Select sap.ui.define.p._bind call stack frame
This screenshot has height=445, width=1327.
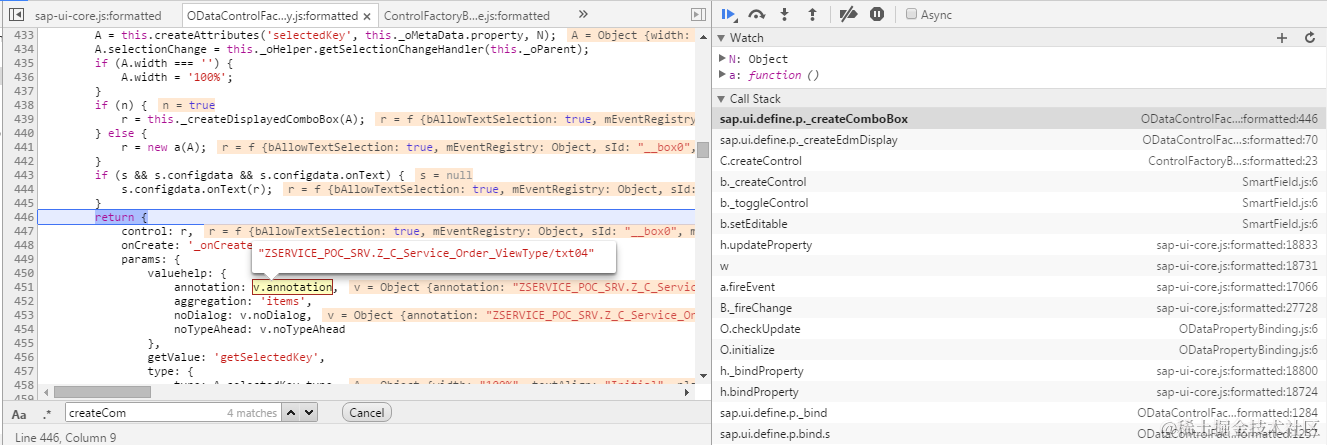(1017, 413)
